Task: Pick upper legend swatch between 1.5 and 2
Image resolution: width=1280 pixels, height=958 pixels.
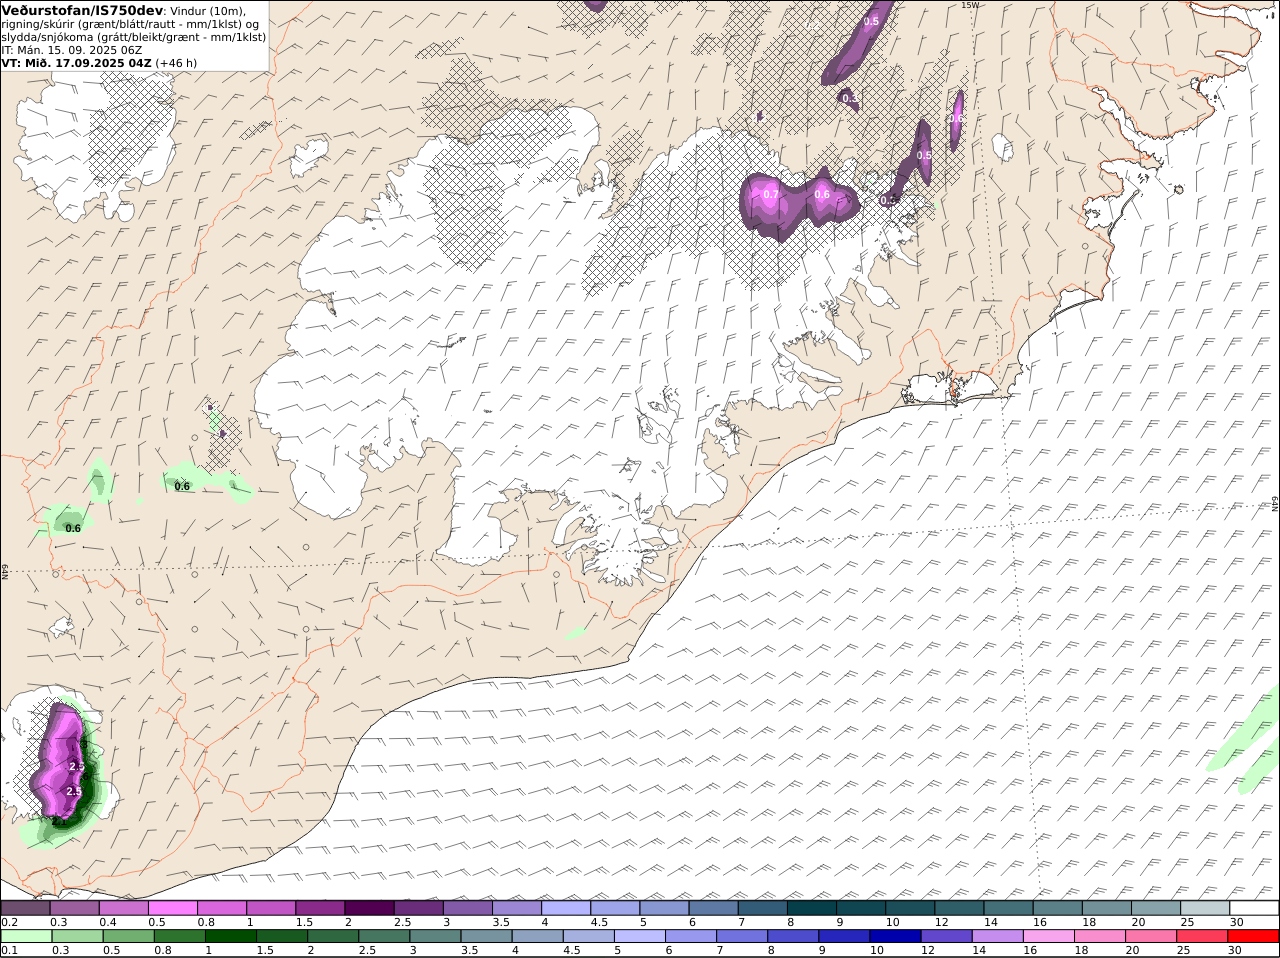Action: [320, 908]
